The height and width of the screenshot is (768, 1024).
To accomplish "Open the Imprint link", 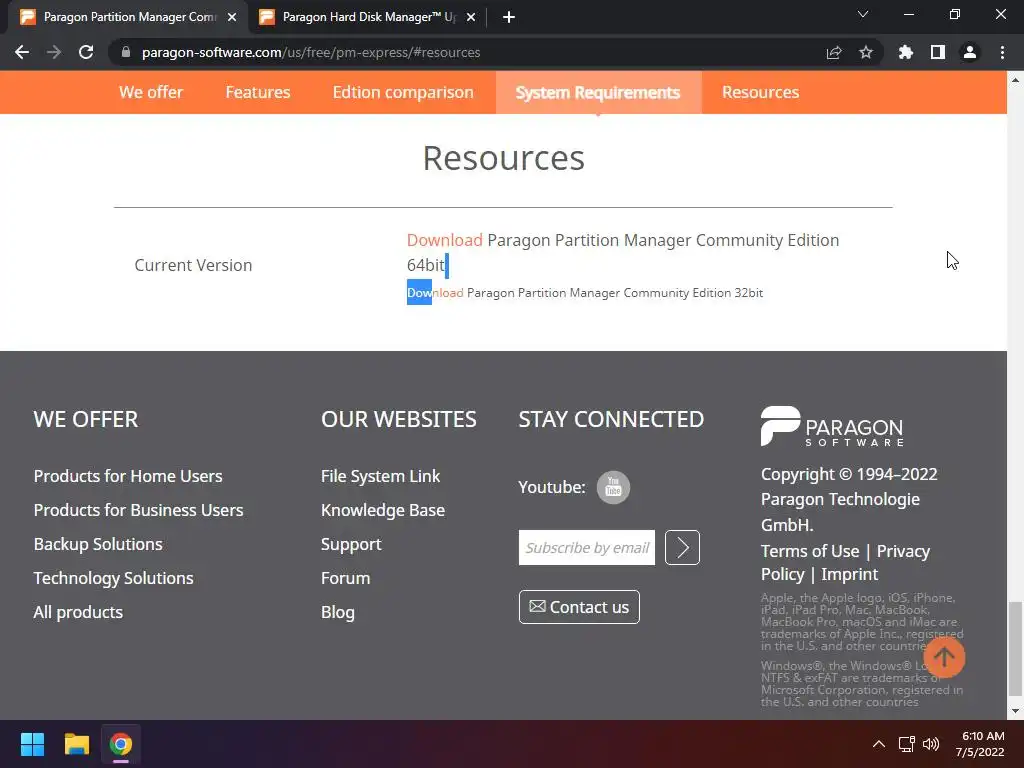I will coord(849,574).
